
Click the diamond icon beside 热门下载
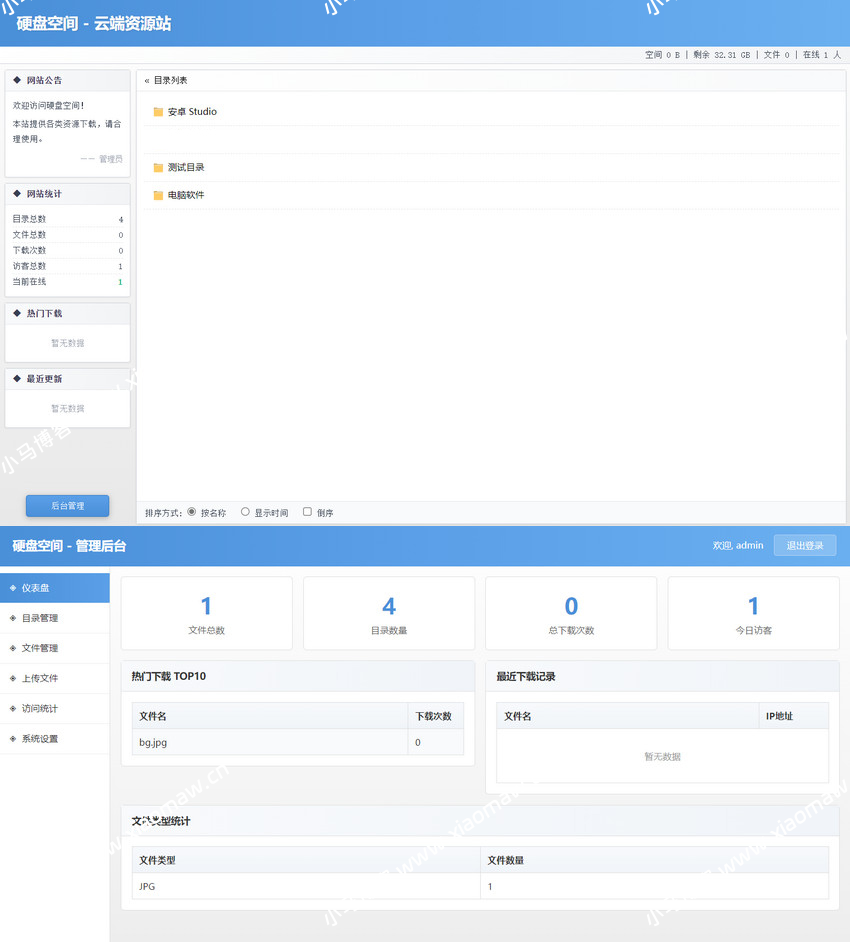click(x=17, y=313)
